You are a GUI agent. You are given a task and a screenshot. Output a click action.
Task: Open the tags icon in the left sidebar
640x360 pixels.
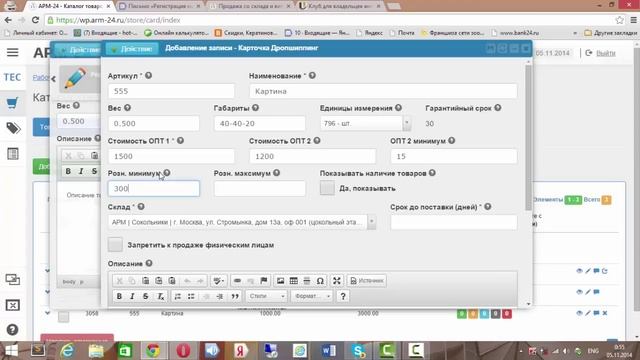(13, 128)
